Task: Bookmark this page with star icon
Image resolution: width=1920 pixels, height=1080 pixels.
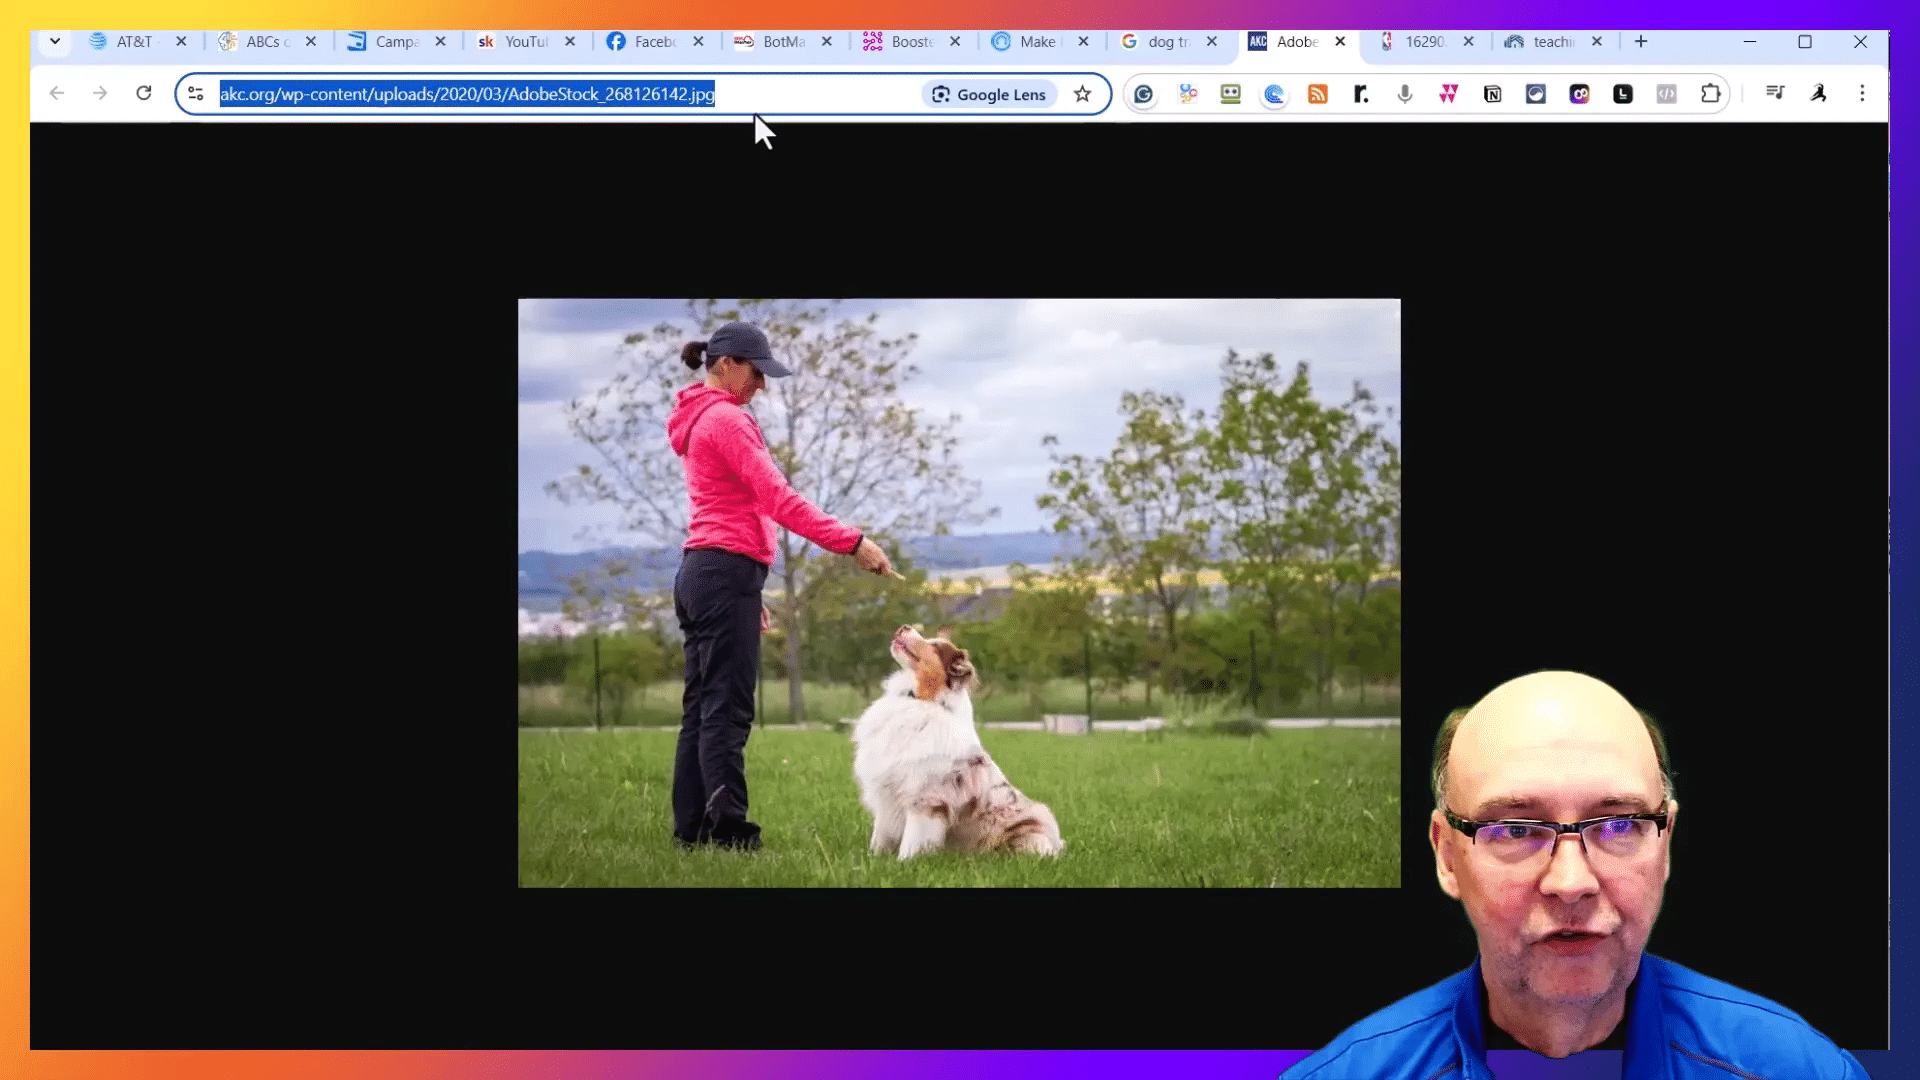Action: (x=1082, y=94)
